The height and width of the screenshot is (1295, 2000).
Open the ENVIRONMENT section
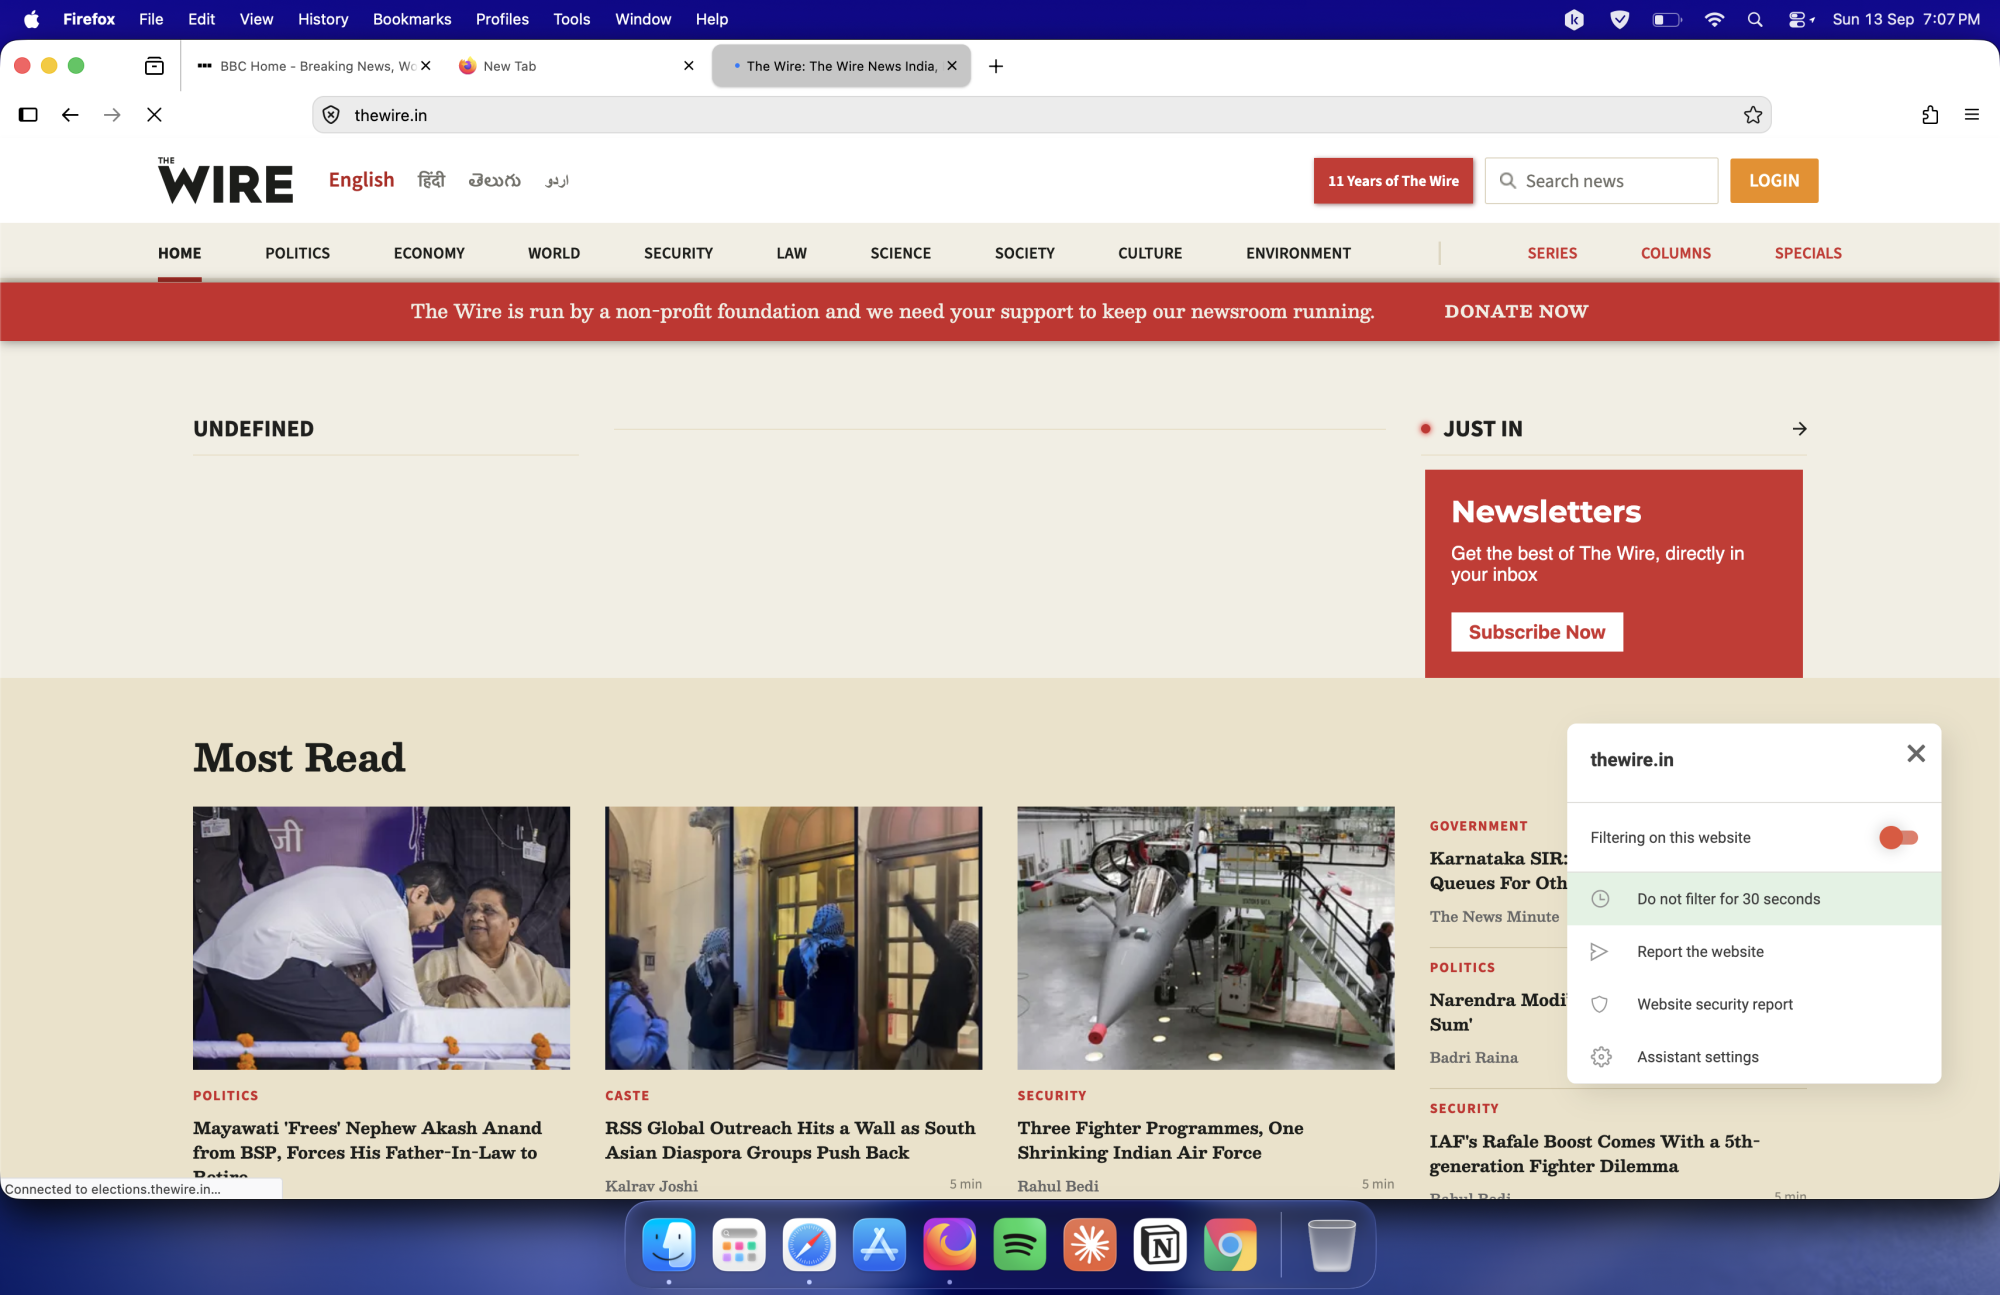[x=1298, y=253]
